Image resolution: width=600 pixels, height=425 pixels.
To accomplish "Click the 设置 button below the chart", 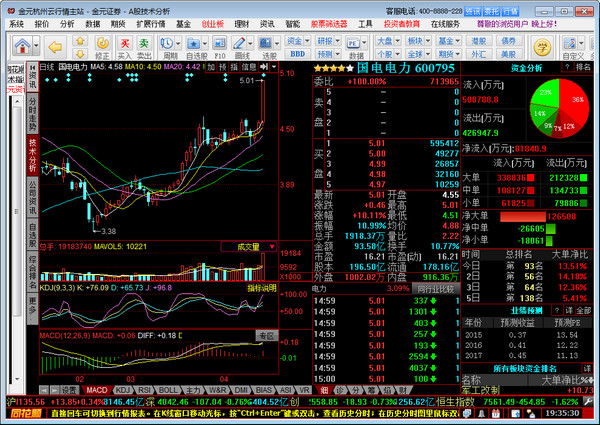I will point(70,390).
